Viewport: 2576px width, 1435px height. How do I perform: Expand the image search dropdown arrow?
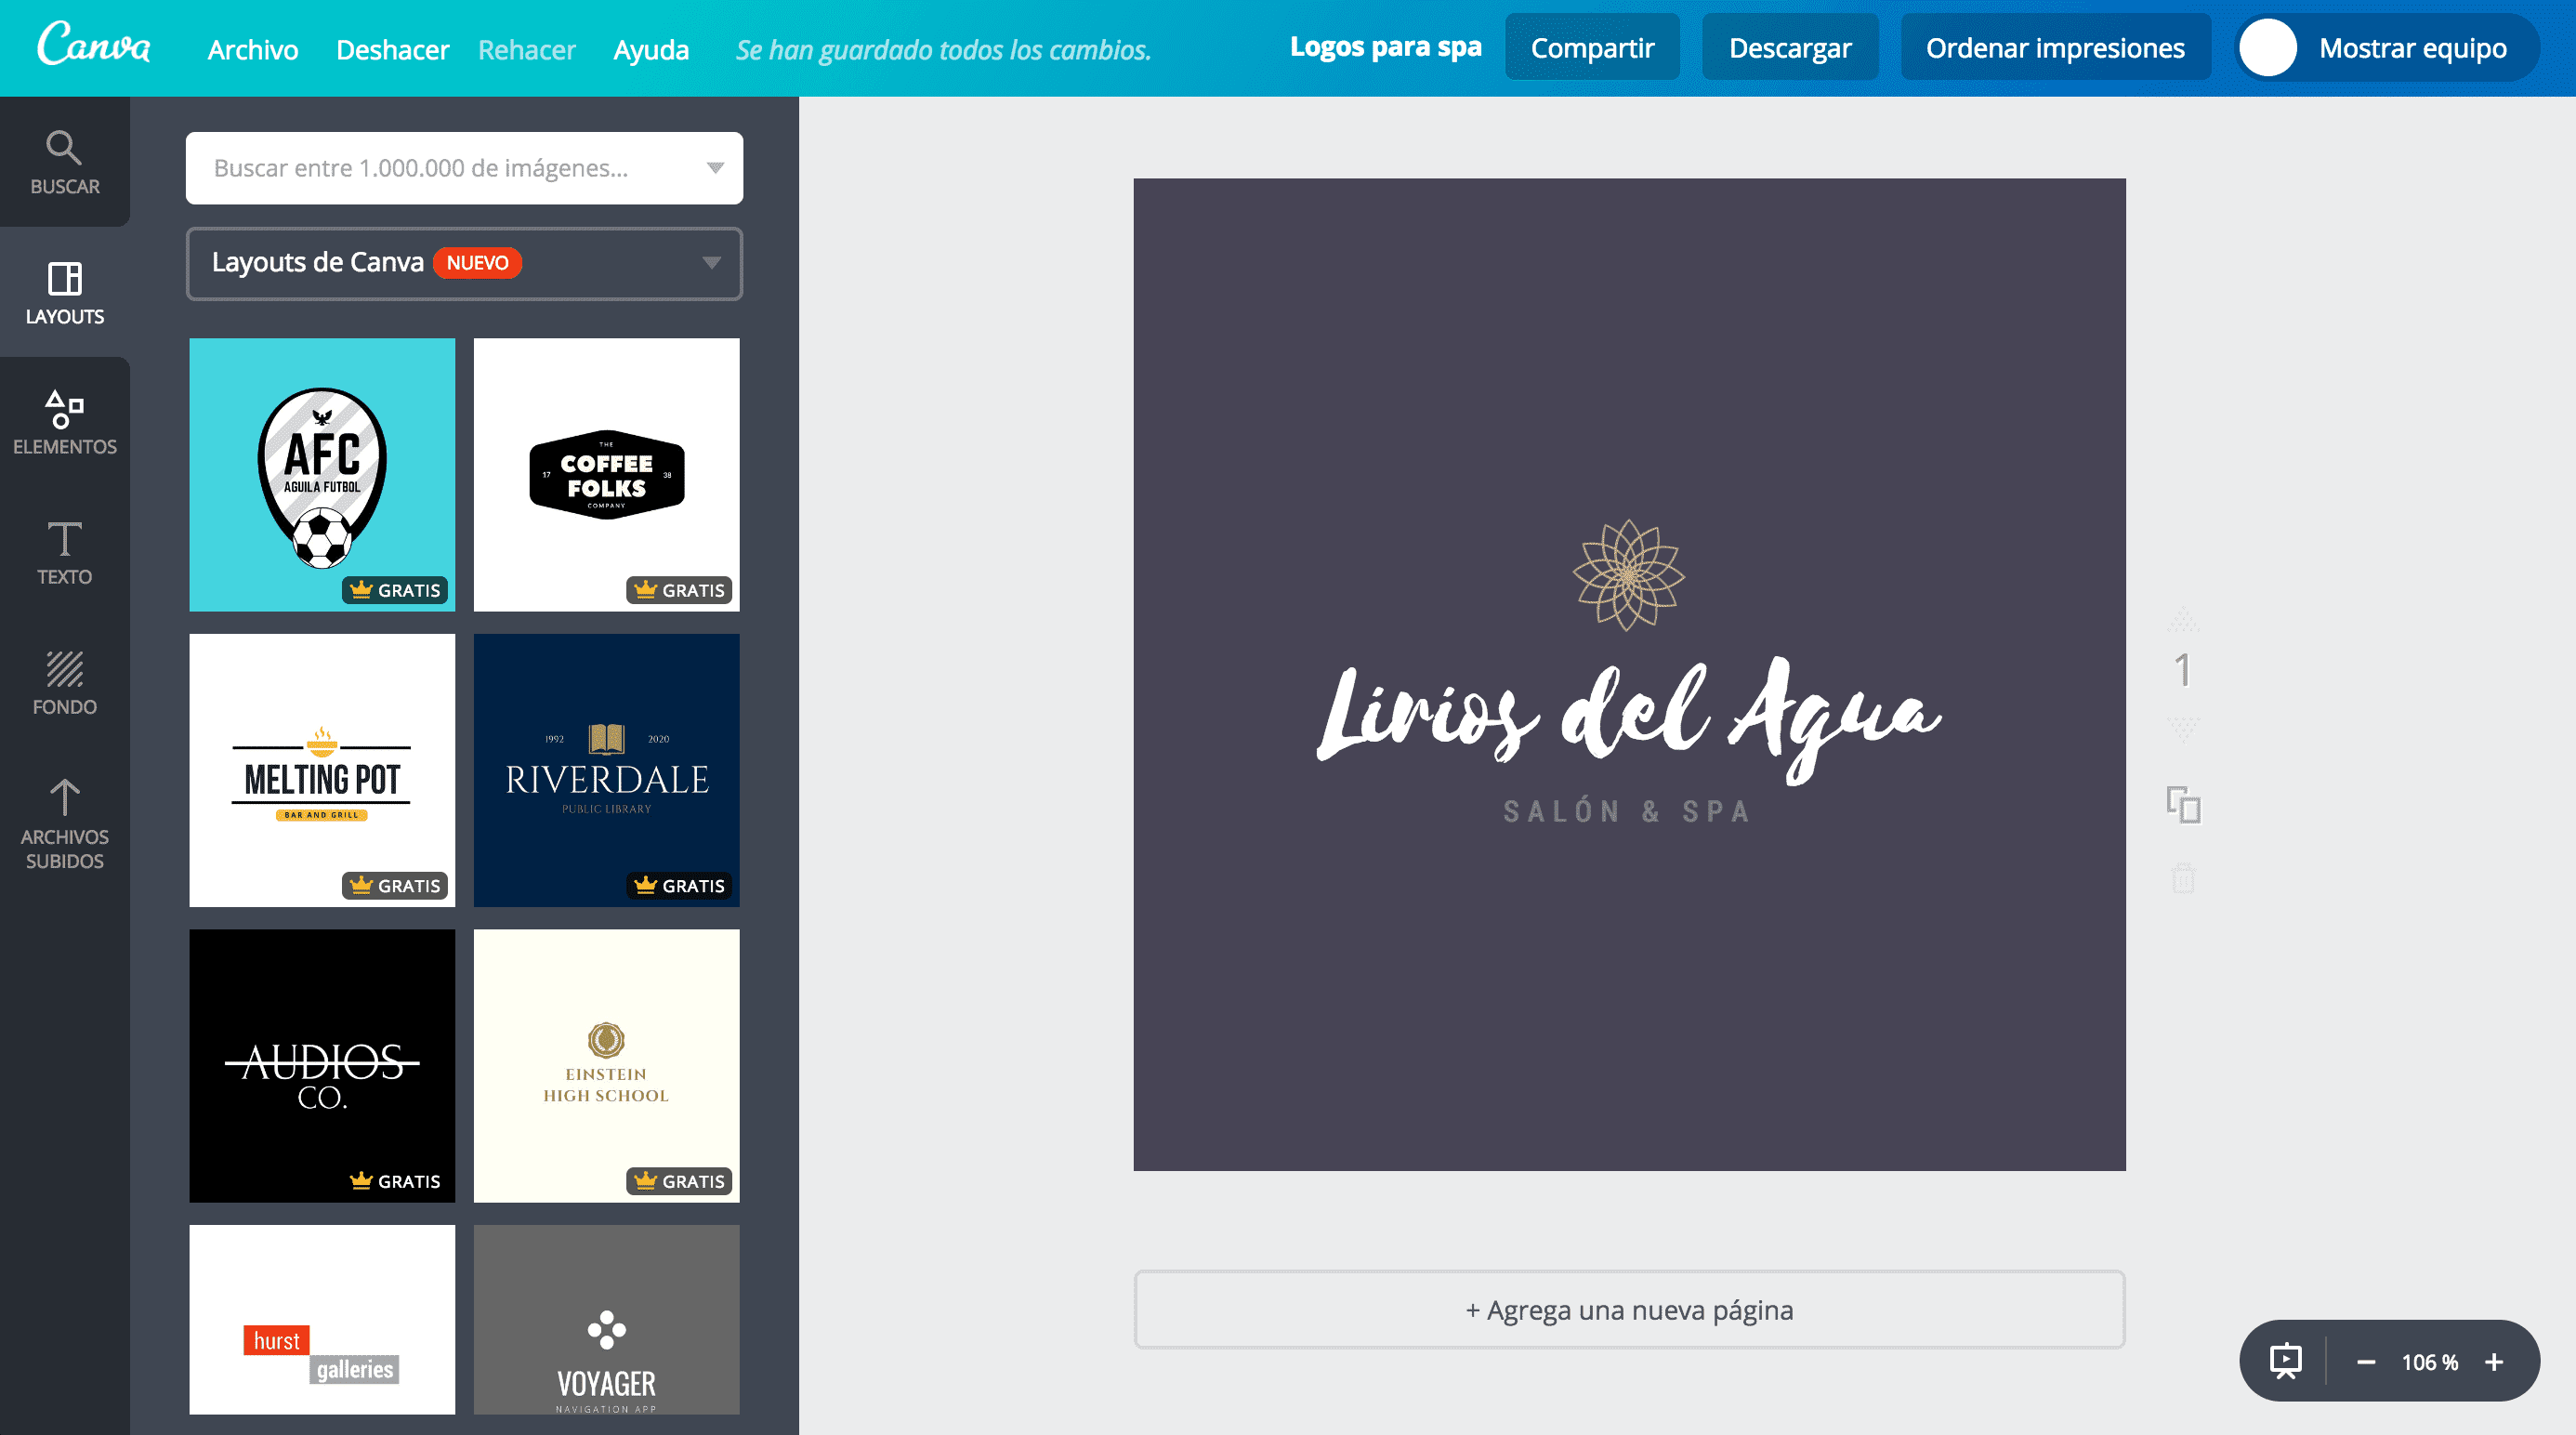[715, 168]
